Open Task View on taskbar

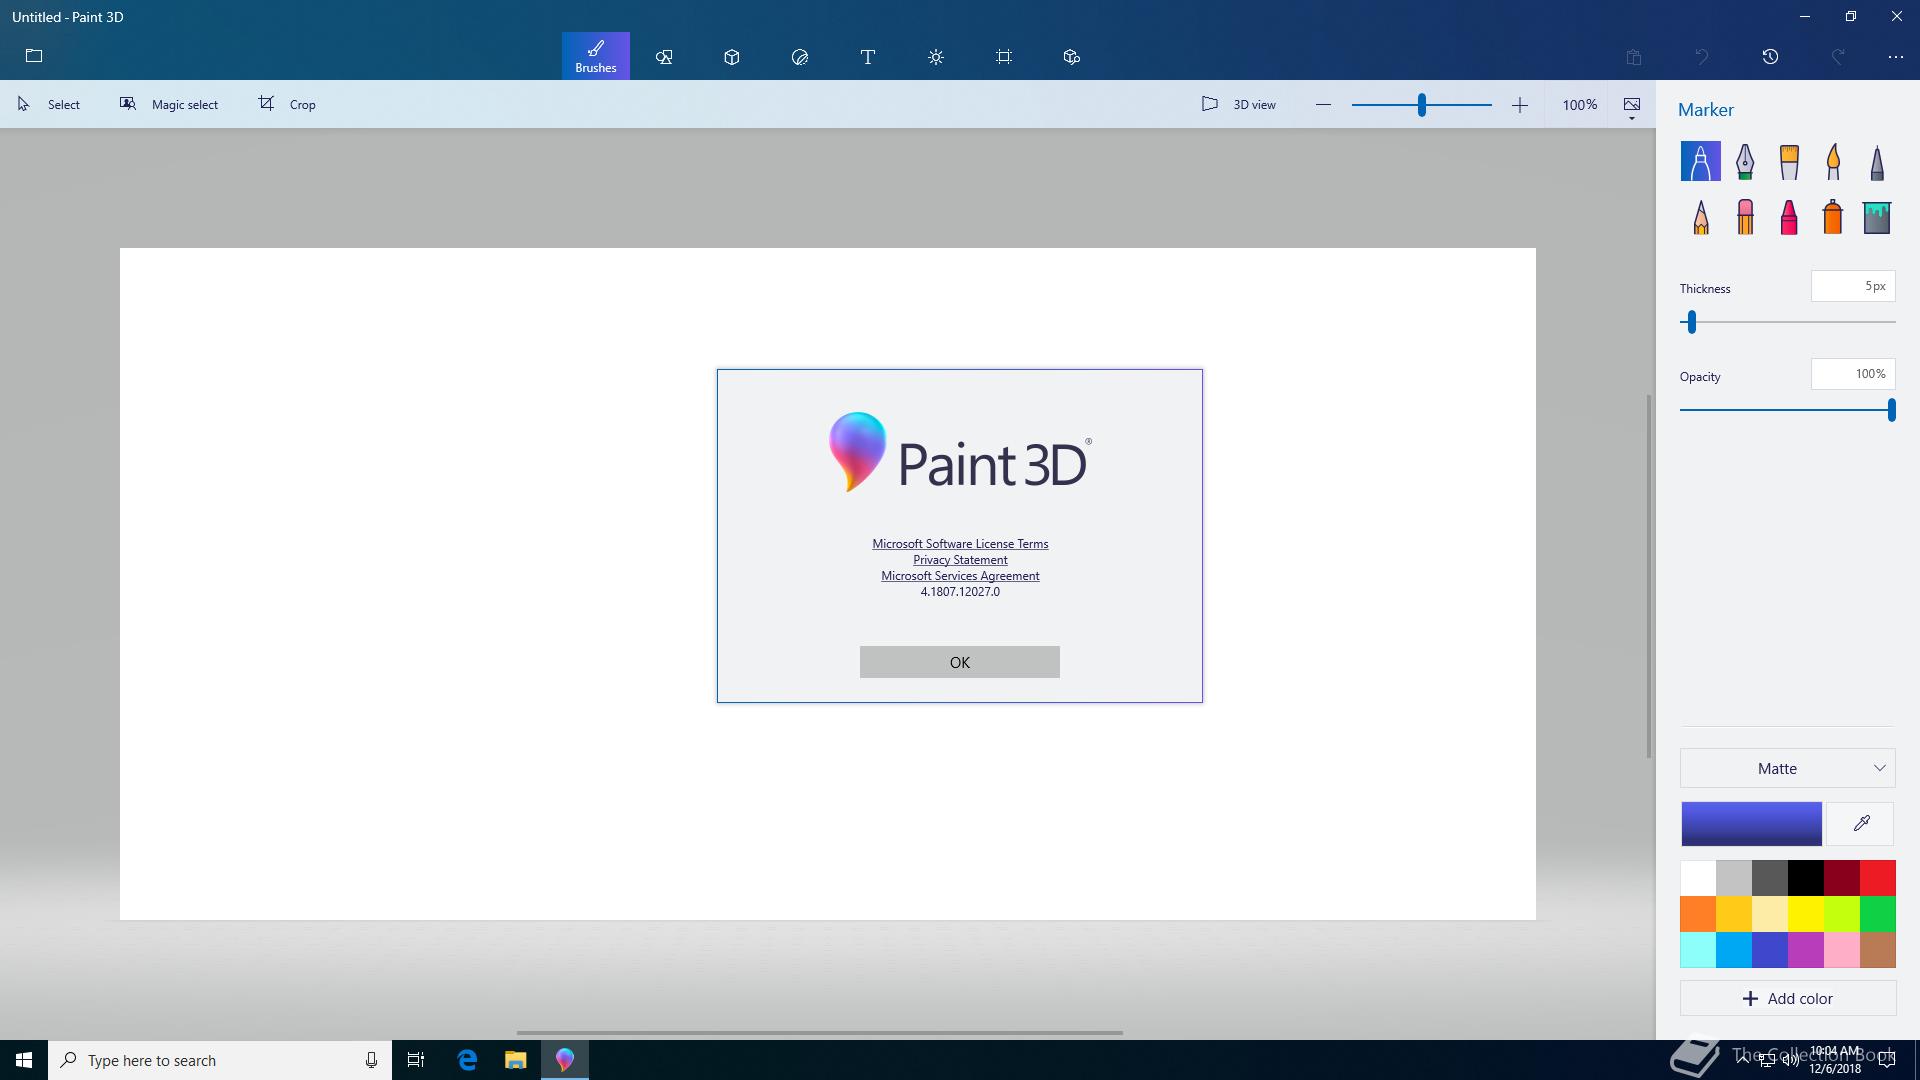[x=416, y=1060]
